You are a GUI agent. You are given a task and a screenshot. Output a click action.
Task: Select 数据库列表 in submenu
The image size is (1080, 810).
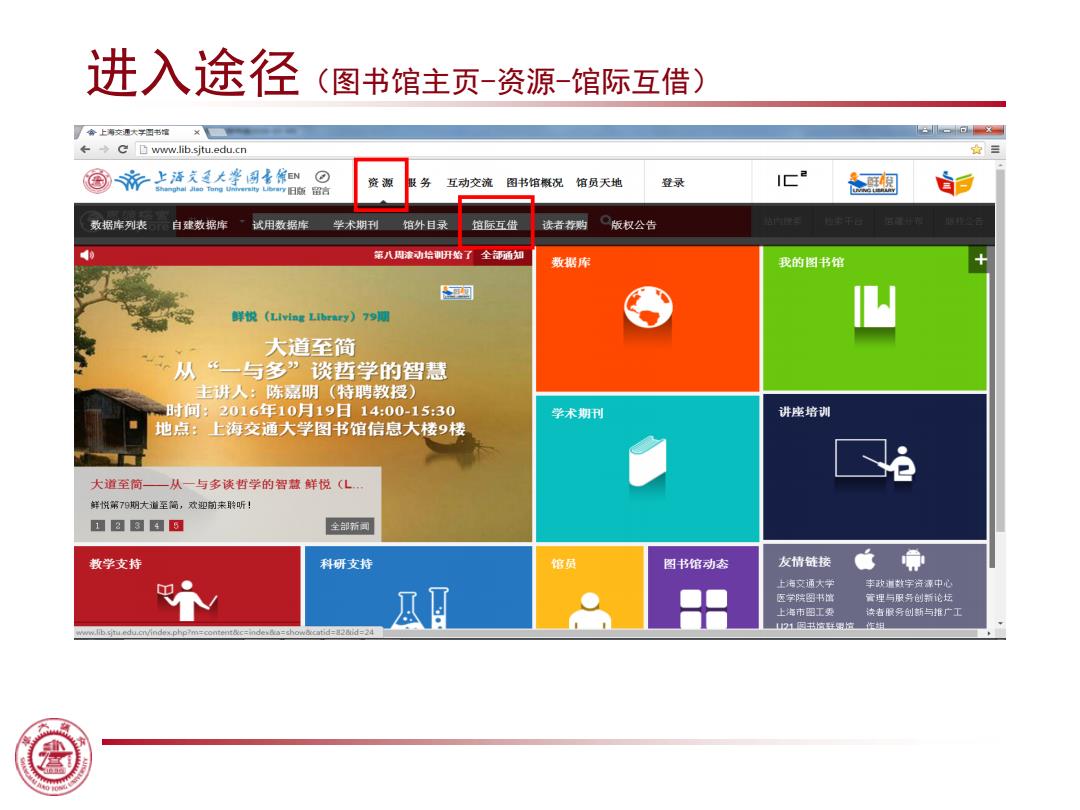pos(118,225)
